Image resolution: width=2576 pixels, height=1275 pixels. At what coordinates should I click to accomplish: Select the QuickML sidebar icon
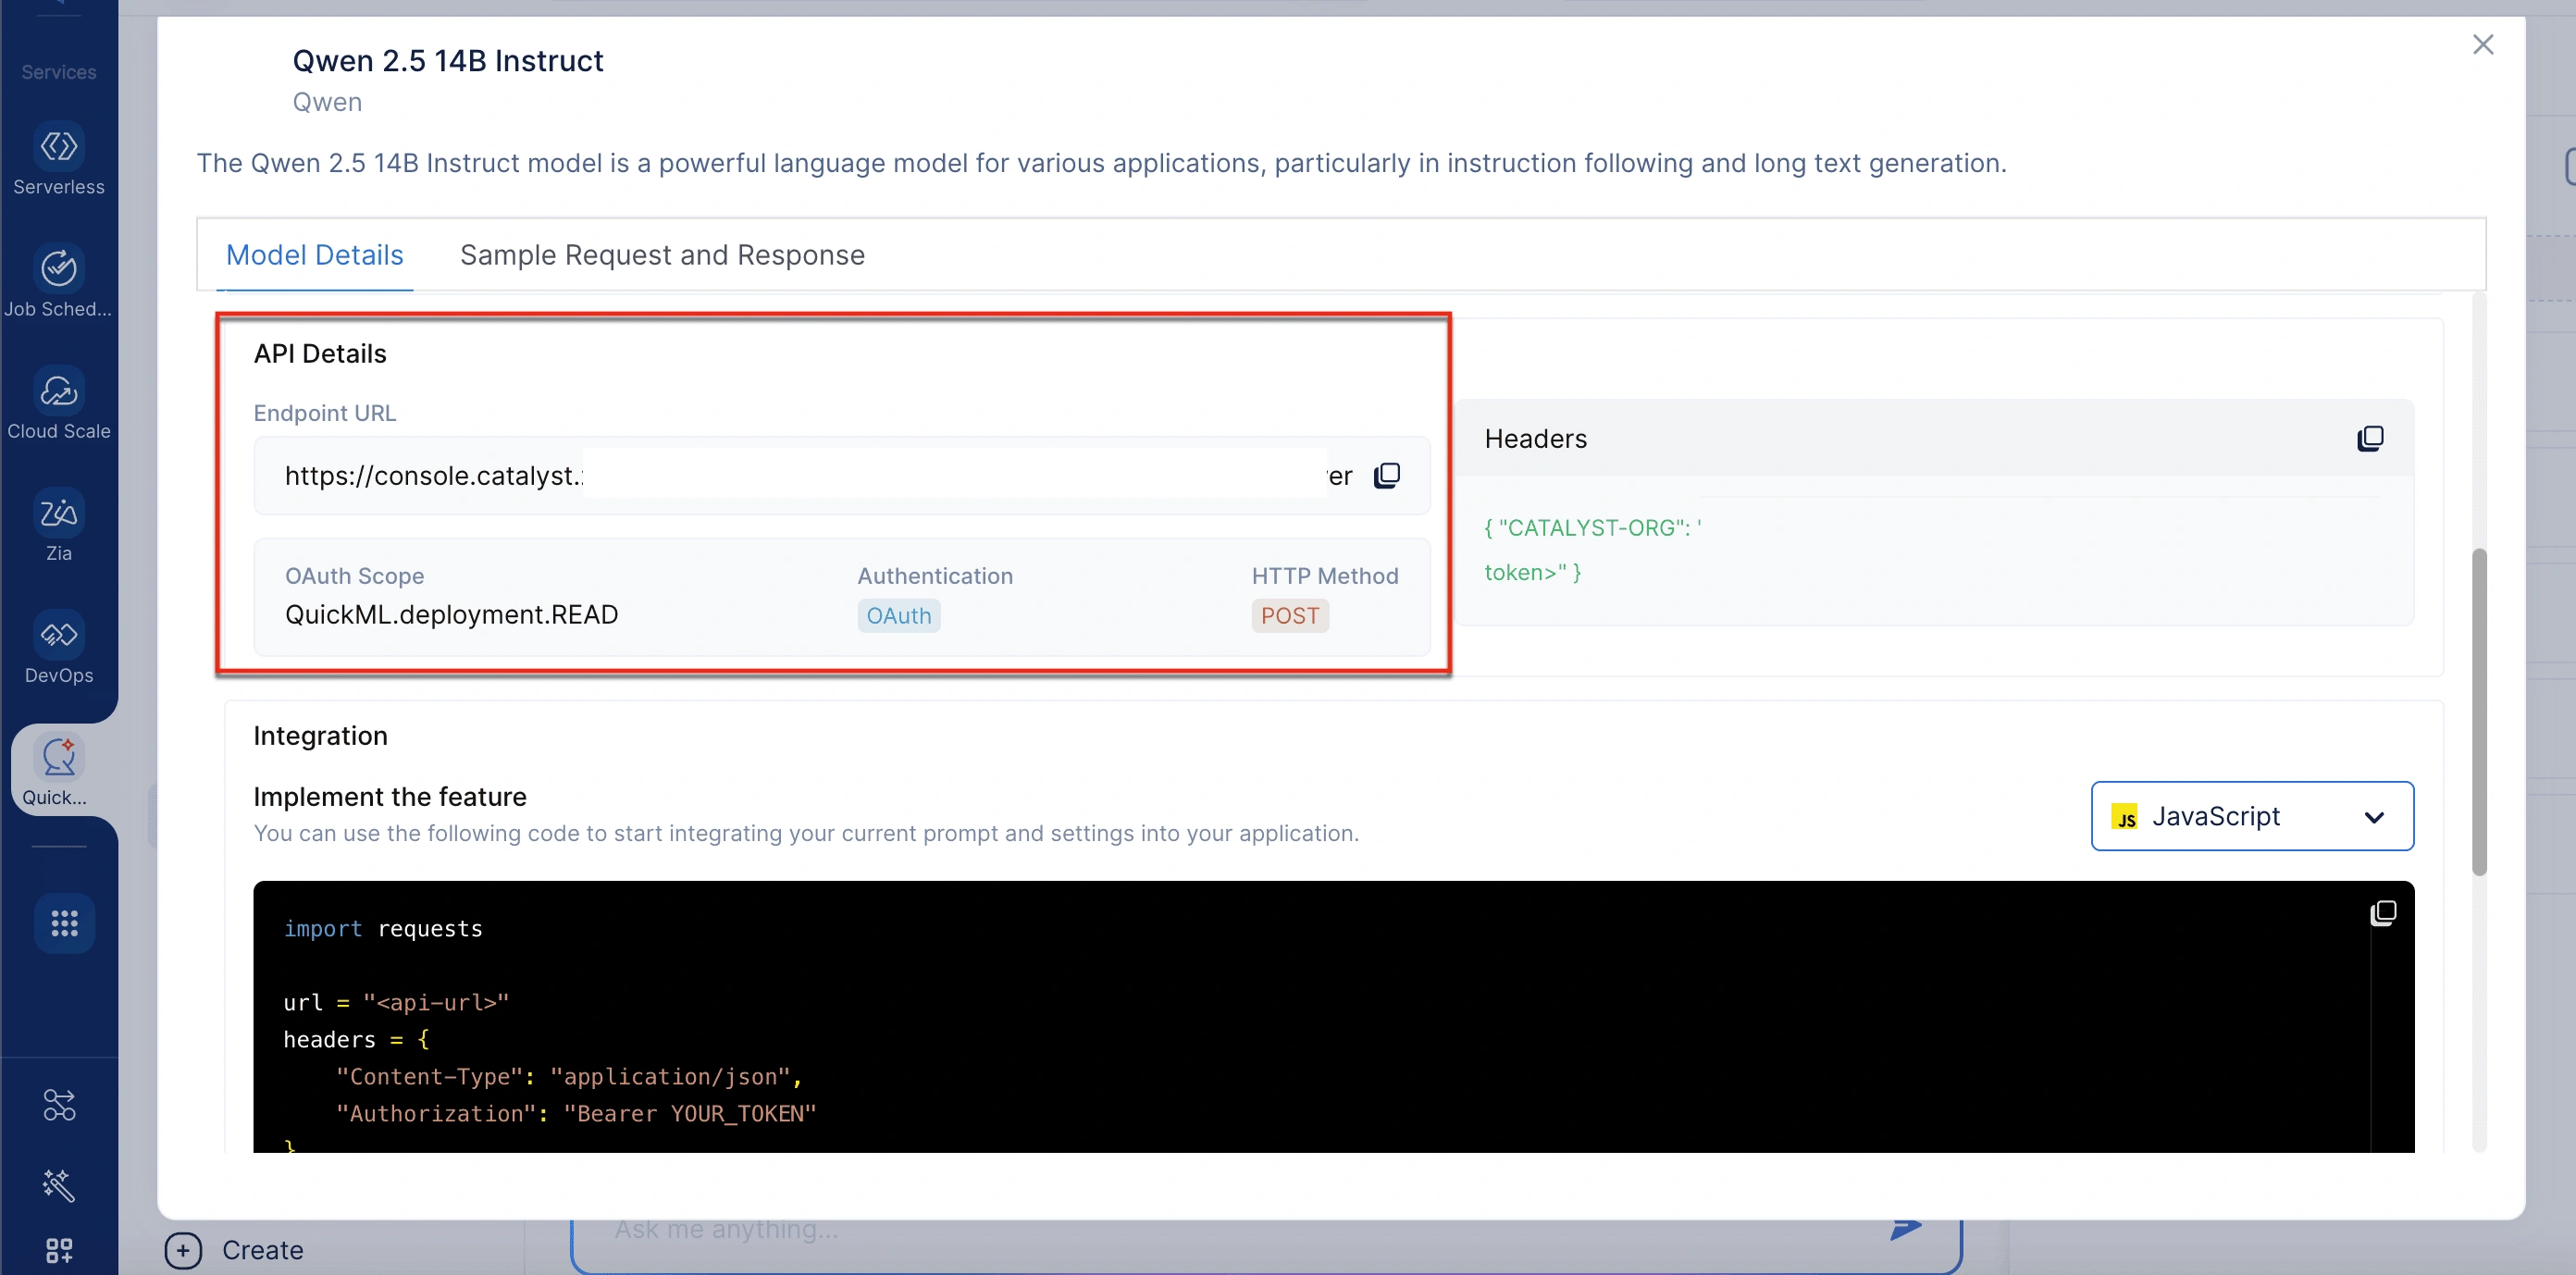(x=59, y=757)
